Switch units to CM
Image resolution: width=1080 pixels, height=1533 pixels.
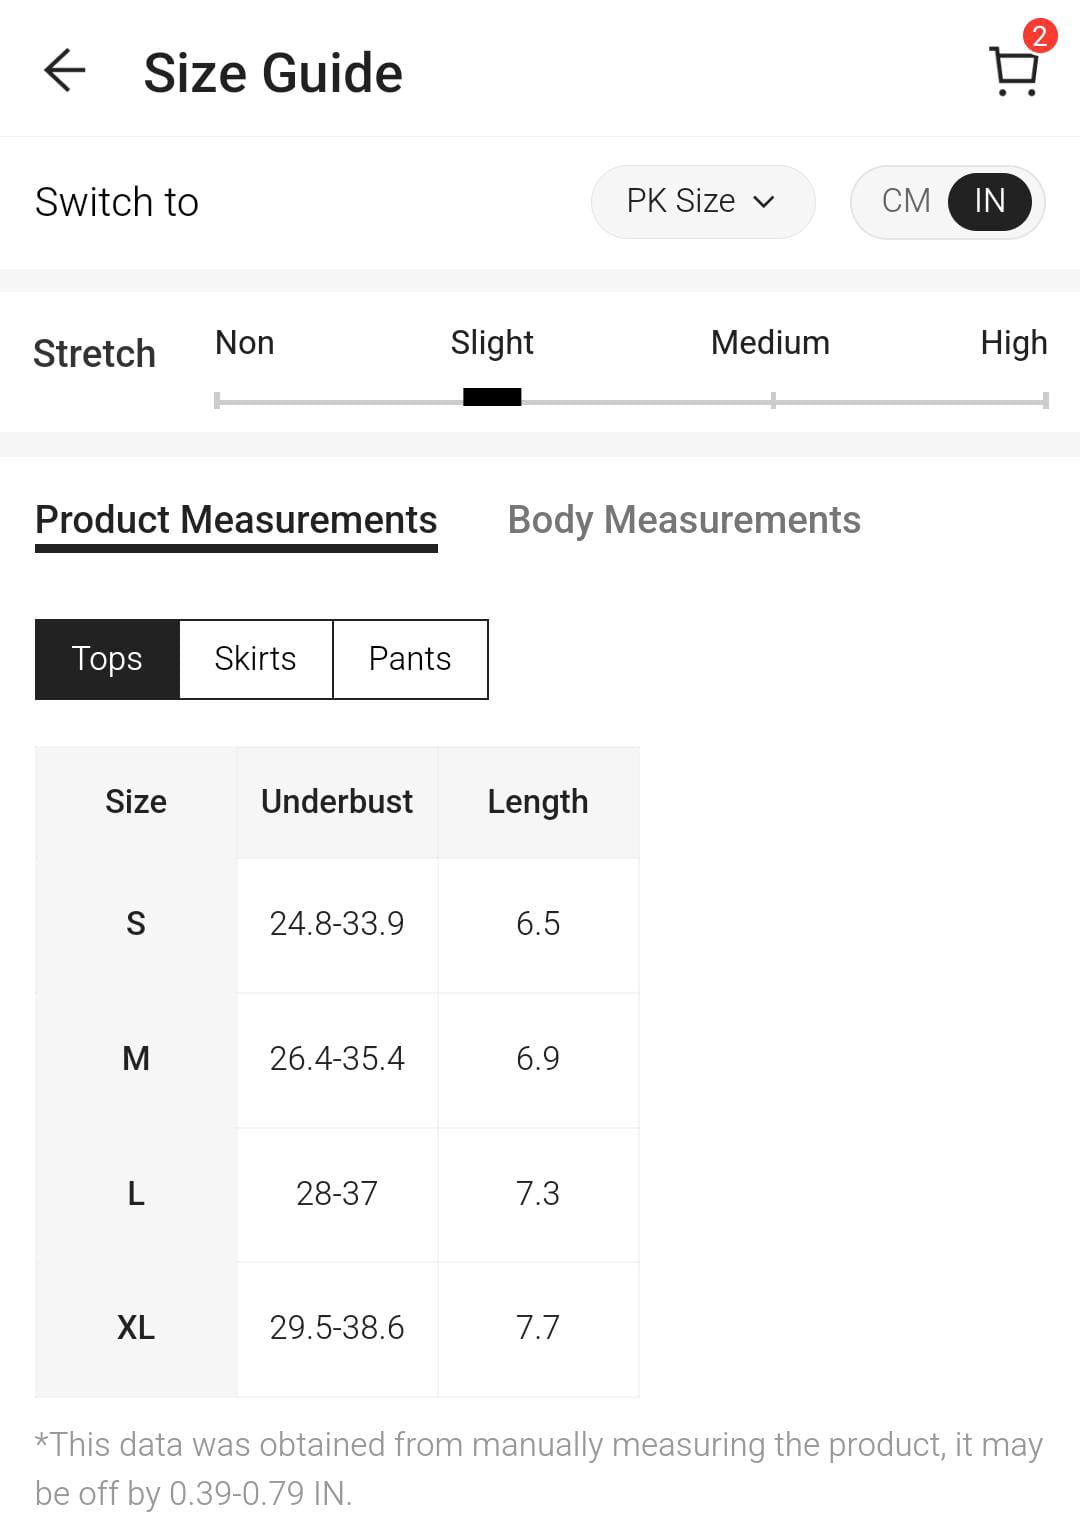(x=906, y=201)
